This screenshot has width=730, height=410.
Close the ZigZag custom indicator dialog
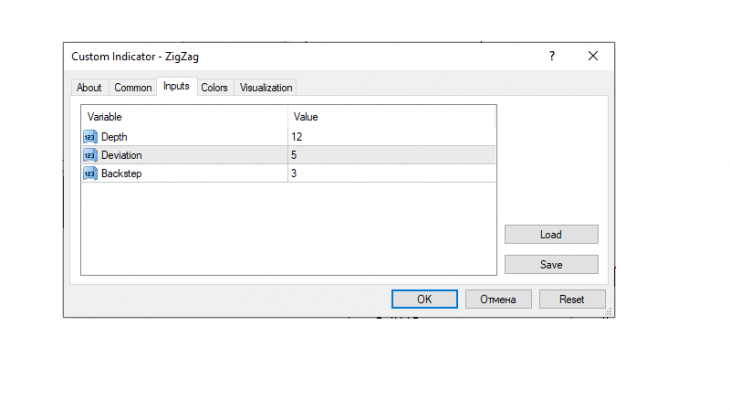pos(593,57)
